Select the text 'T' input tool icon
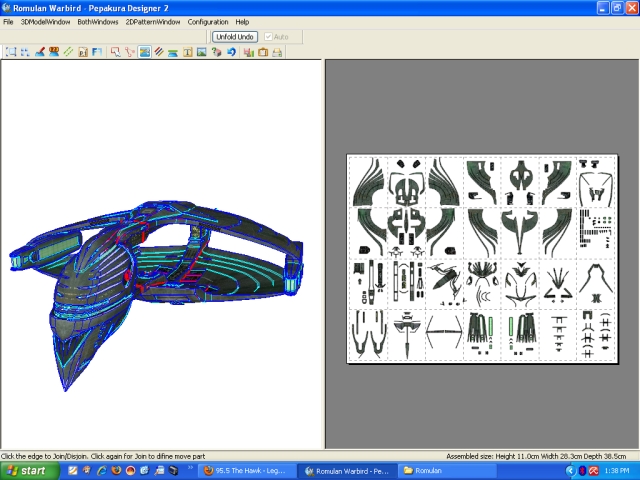Image resolution: width=640 pixels, height=480 pixels. point(187,52)
